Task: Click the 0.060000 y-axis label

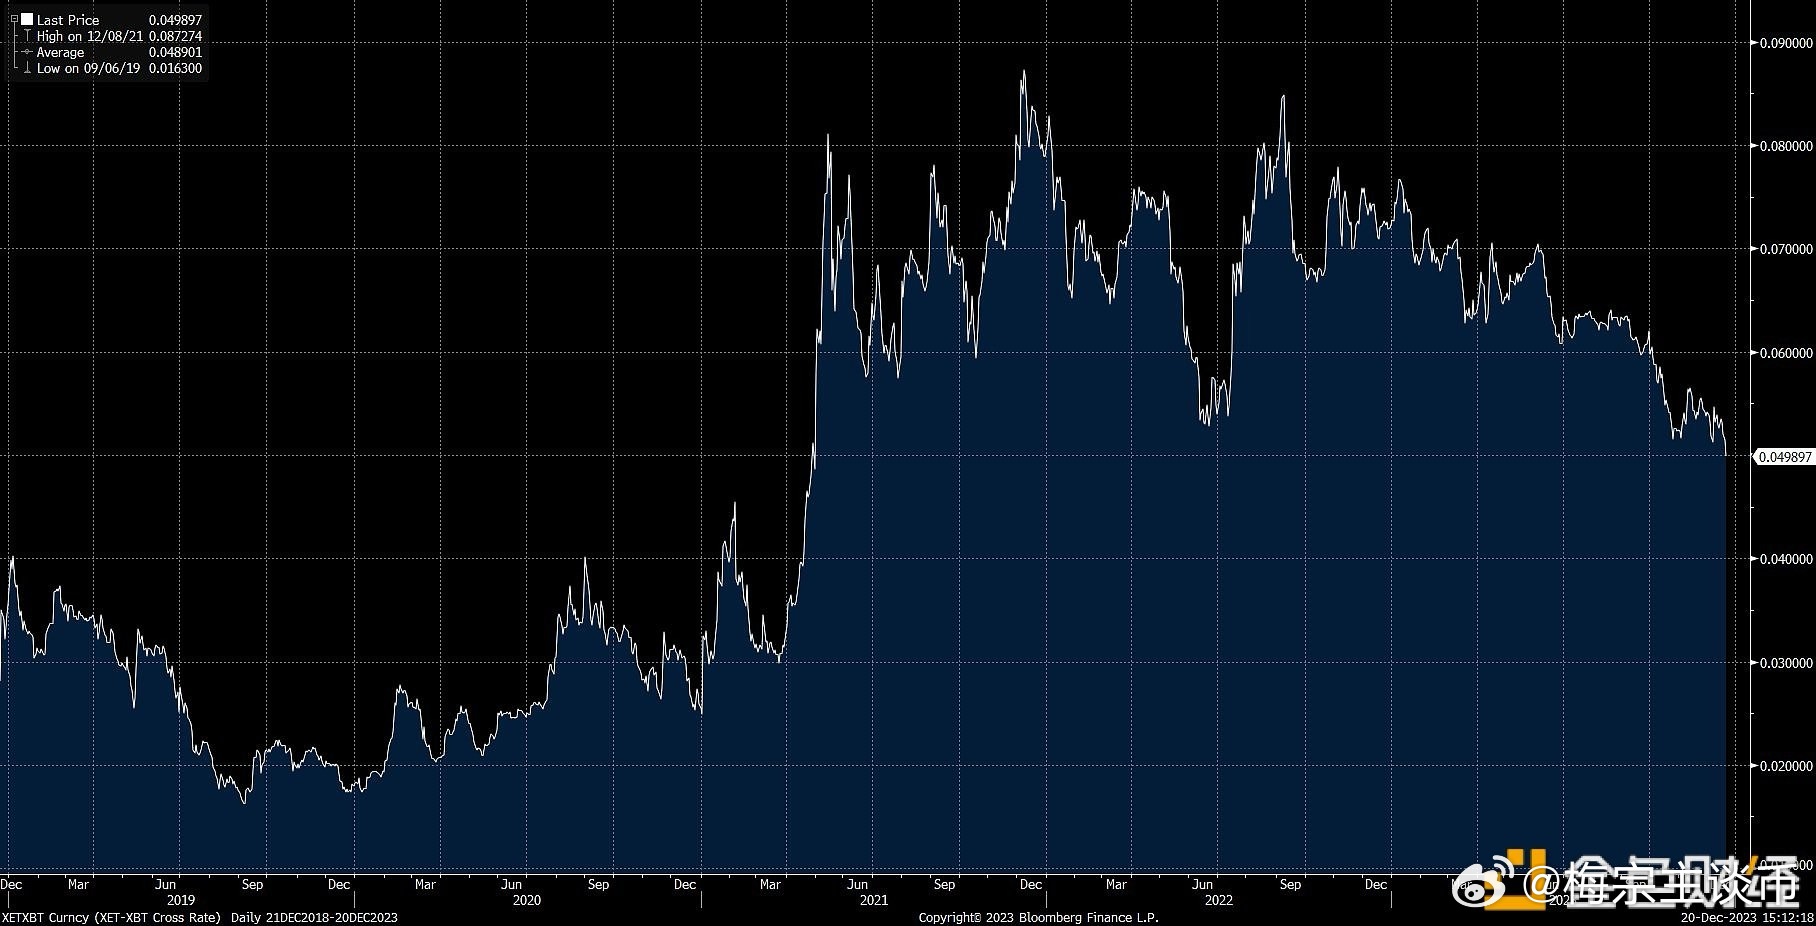Action: pos(1786,353)
